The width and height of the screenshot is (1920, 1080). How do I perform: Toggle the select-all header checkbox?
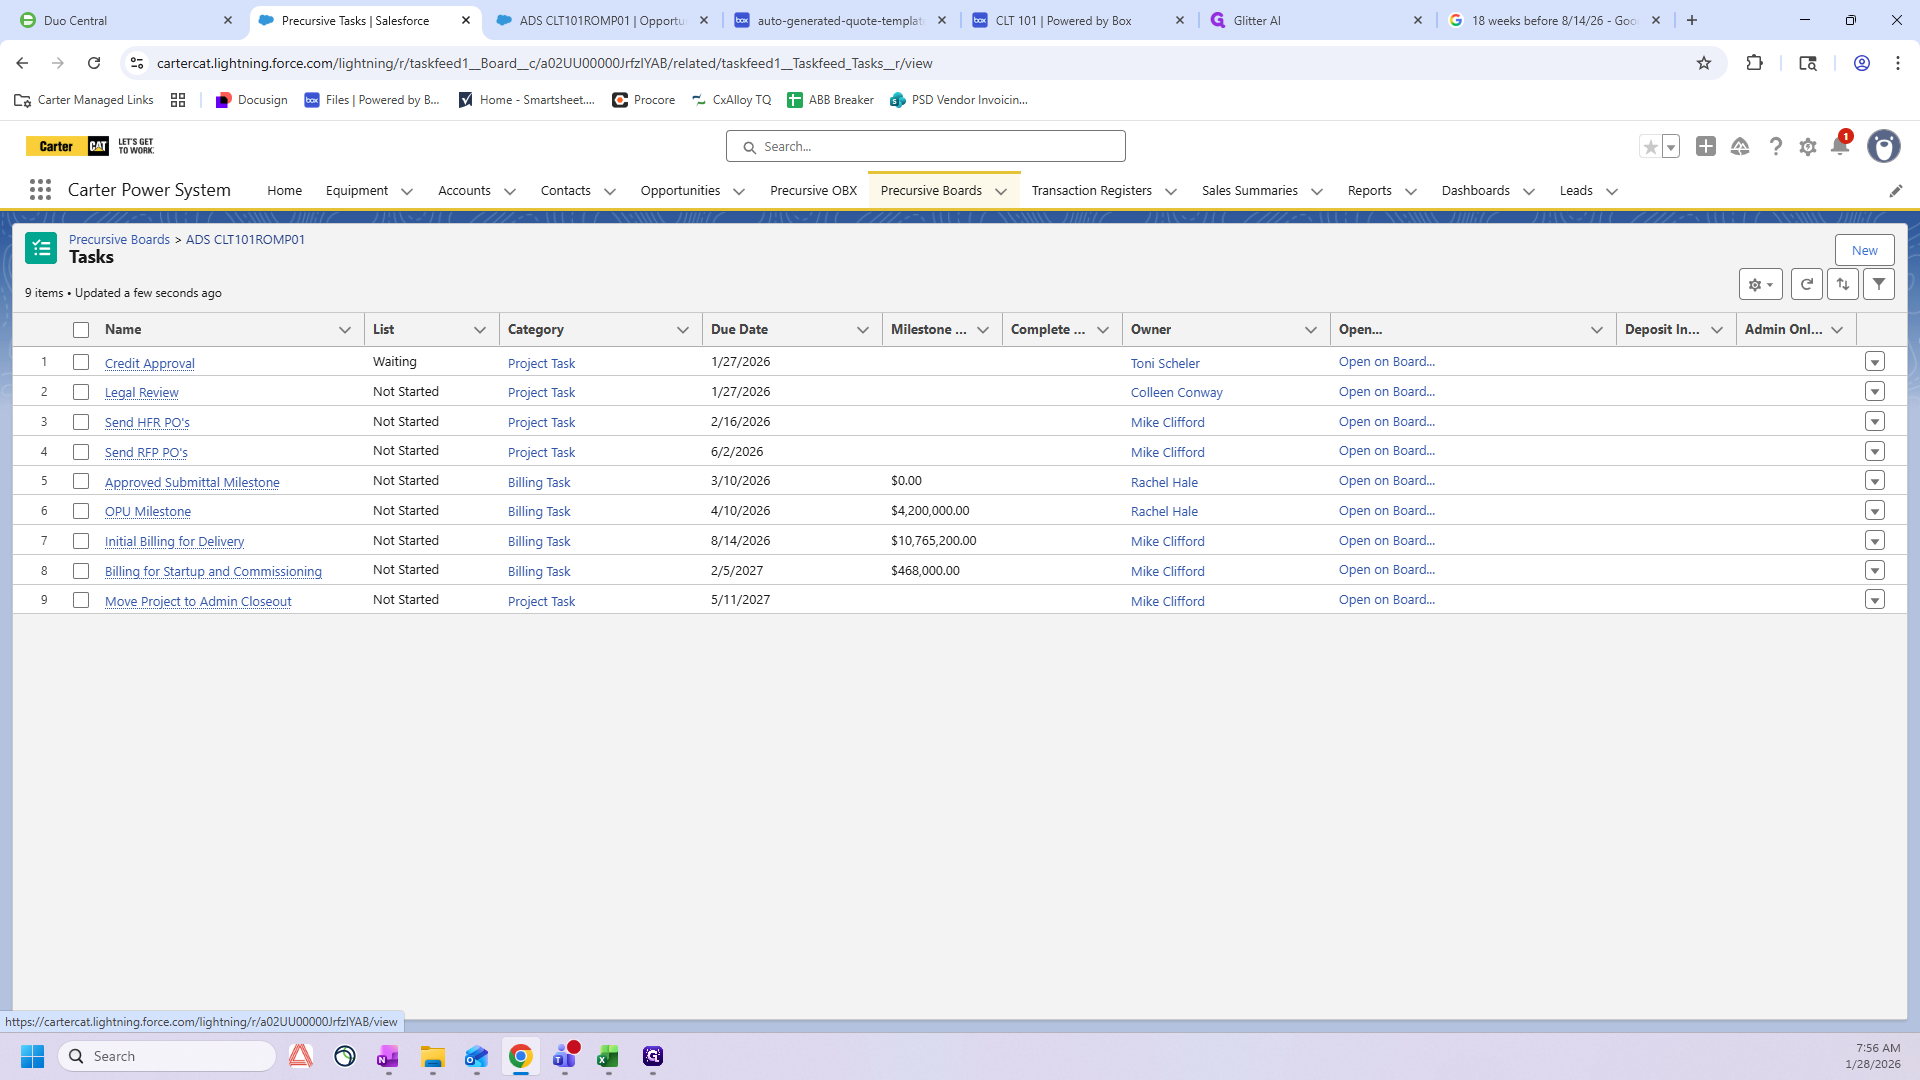pos(81,330)
